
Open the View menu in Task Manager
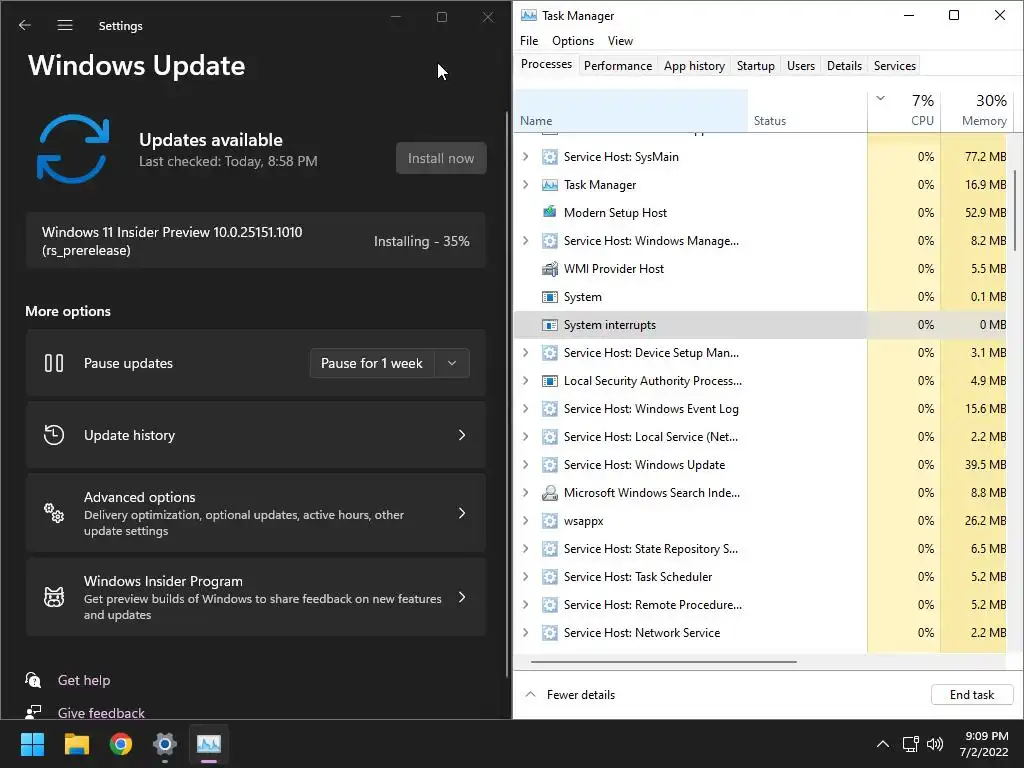coord(620,40)
